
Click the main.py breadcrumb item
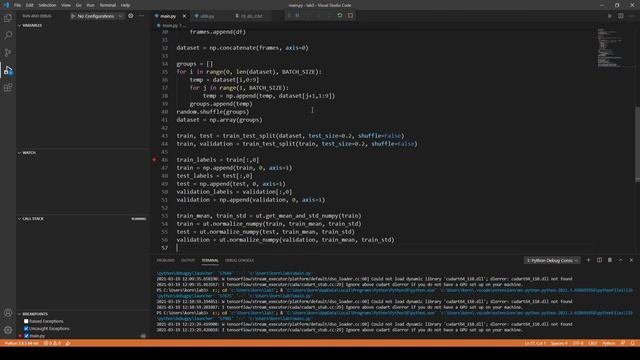(169, 25)
